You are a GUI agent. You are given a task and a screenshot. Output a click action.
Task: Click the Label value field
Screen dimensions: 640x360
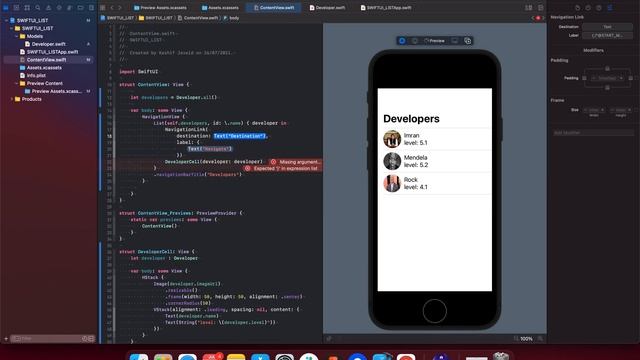[x=607, y=36]
